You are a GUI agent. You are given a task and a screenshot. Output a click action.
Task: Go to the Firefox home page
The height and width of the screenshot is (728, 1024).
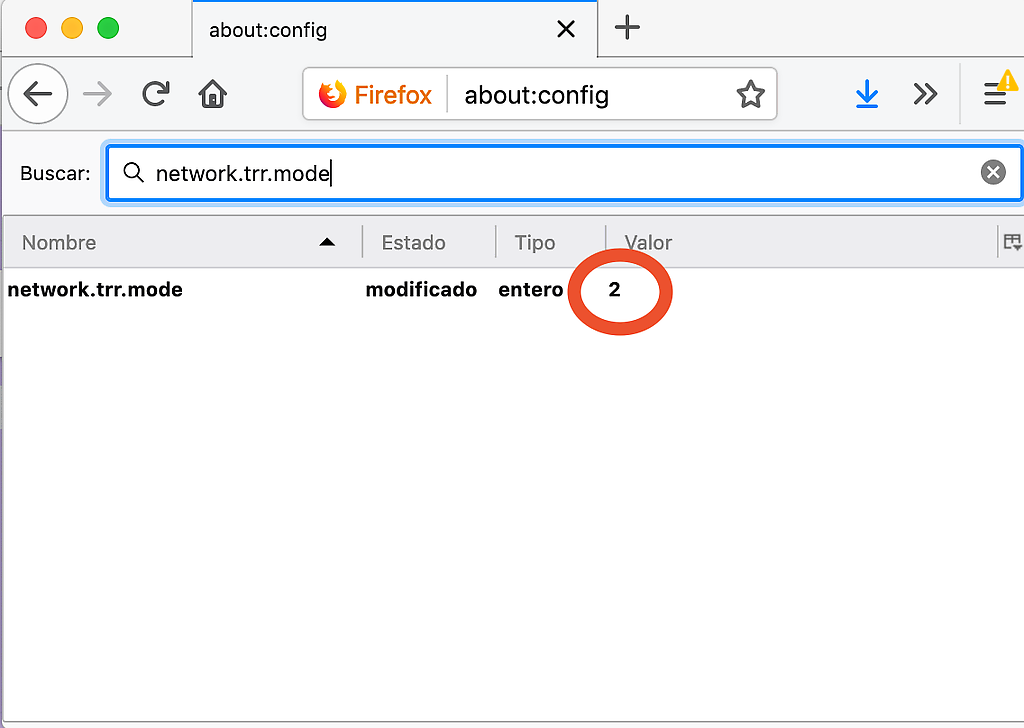pyautogui.click(x=212, y=95)
